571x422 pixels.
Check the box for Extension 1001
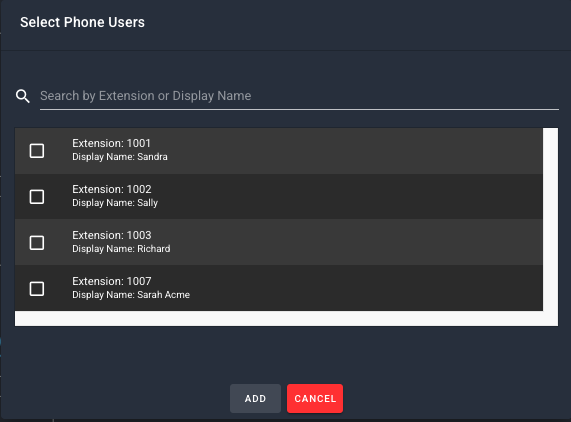click(37, 151)
